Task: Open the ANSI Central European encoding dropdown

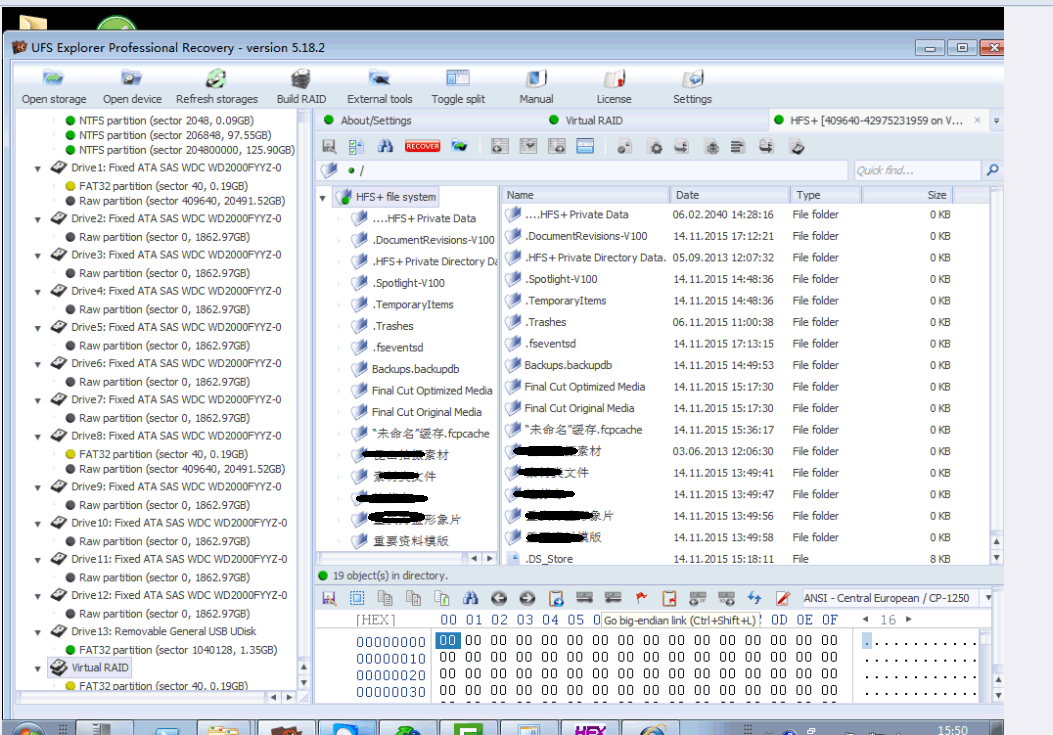Action: point(988,597)
